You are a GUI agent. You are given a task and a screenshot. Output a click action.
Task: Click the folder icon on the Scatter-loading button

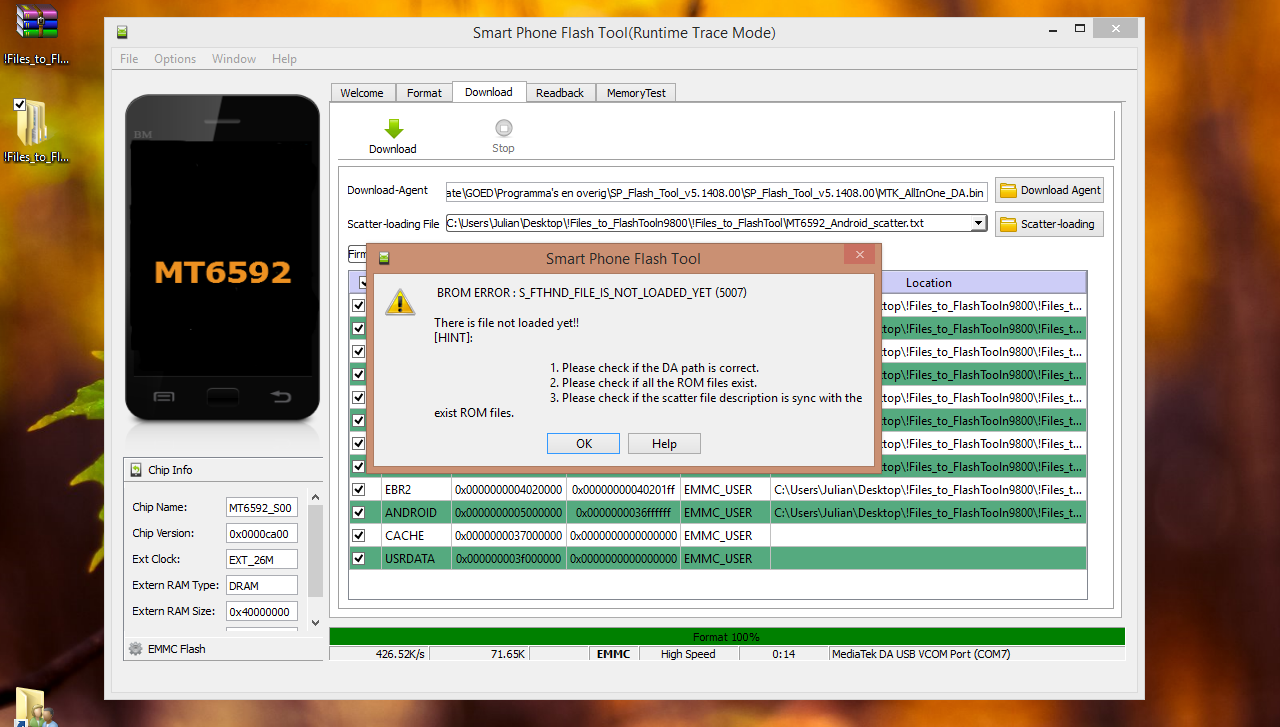point(1008,224)
